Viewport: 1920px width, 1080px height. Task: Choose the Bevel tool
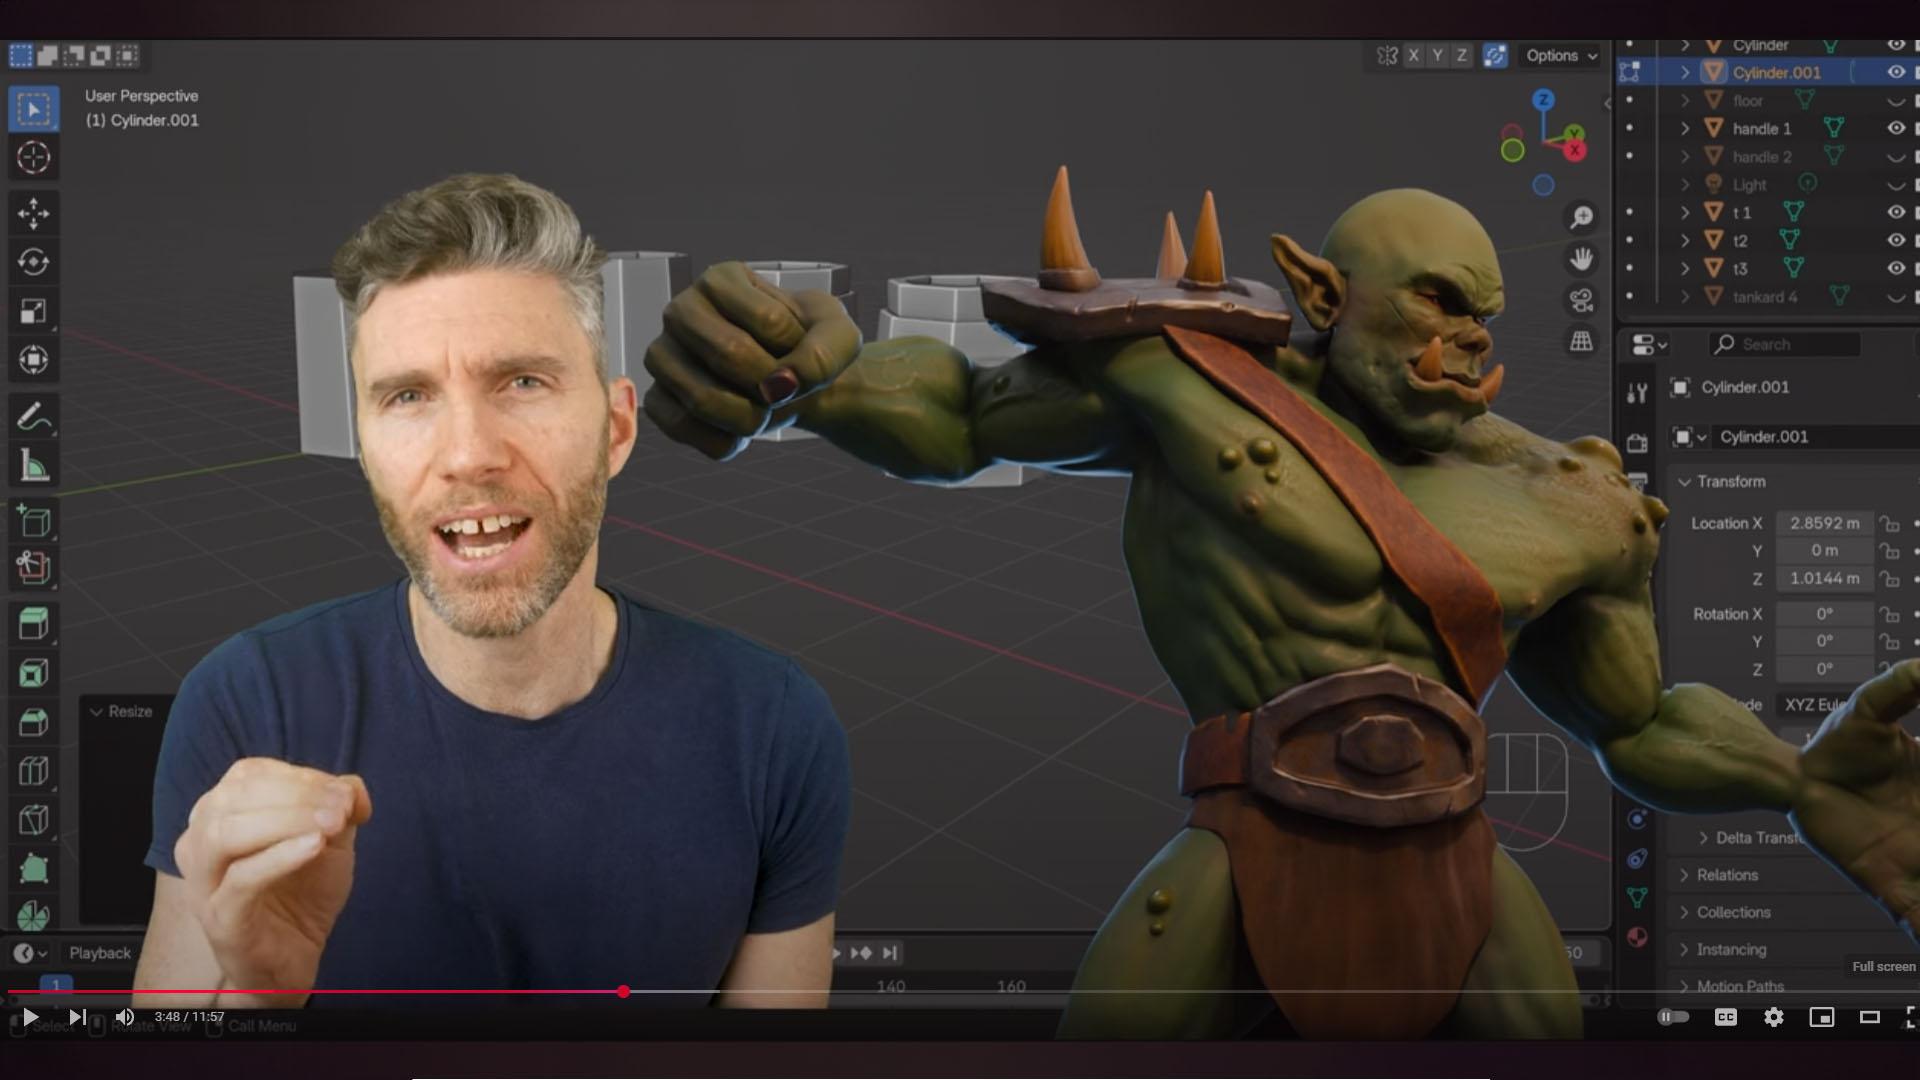pyautogui.click(x=33, y=722)
